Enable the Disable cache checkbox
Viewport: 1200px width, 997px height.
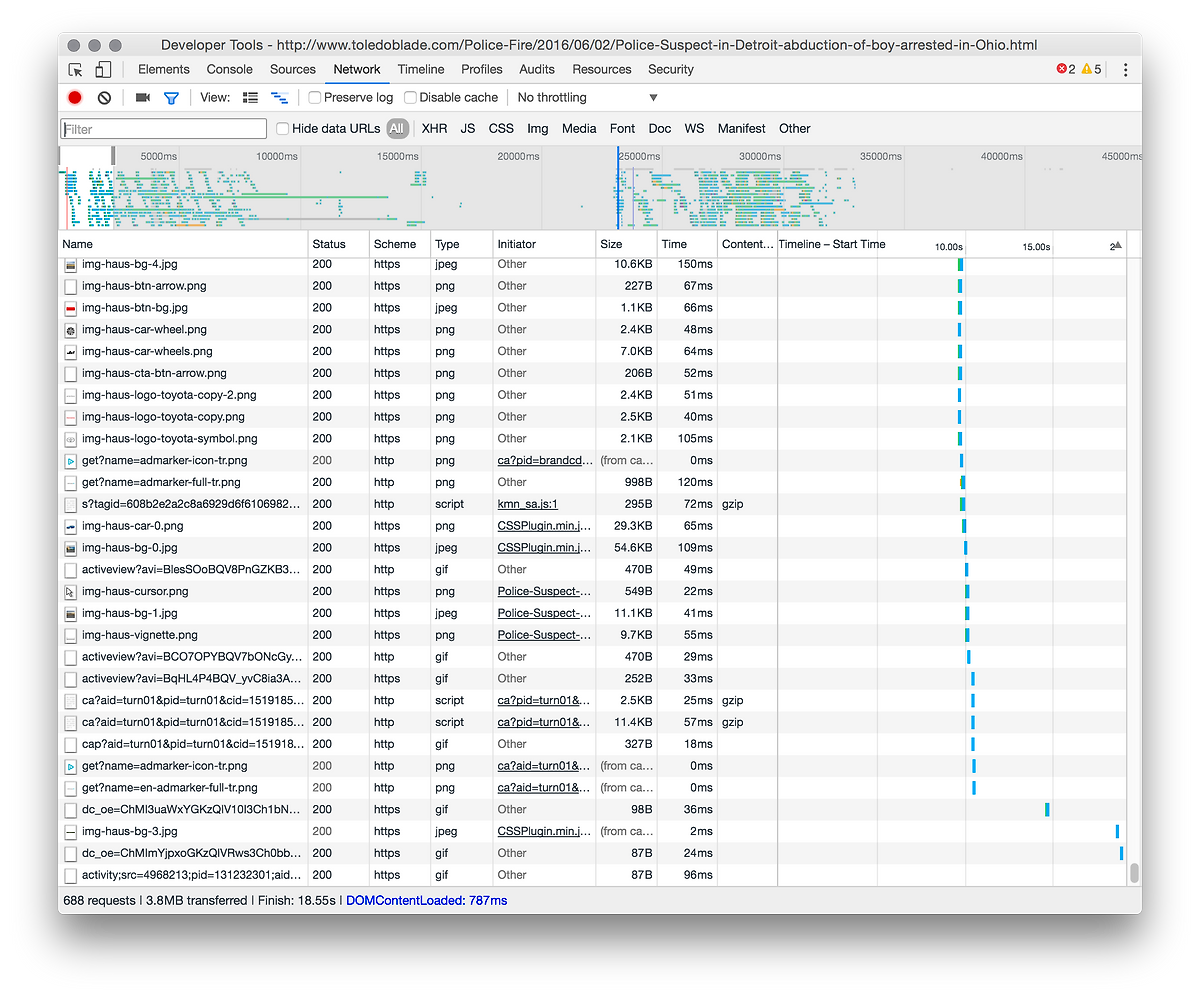[x=410, y=98]
